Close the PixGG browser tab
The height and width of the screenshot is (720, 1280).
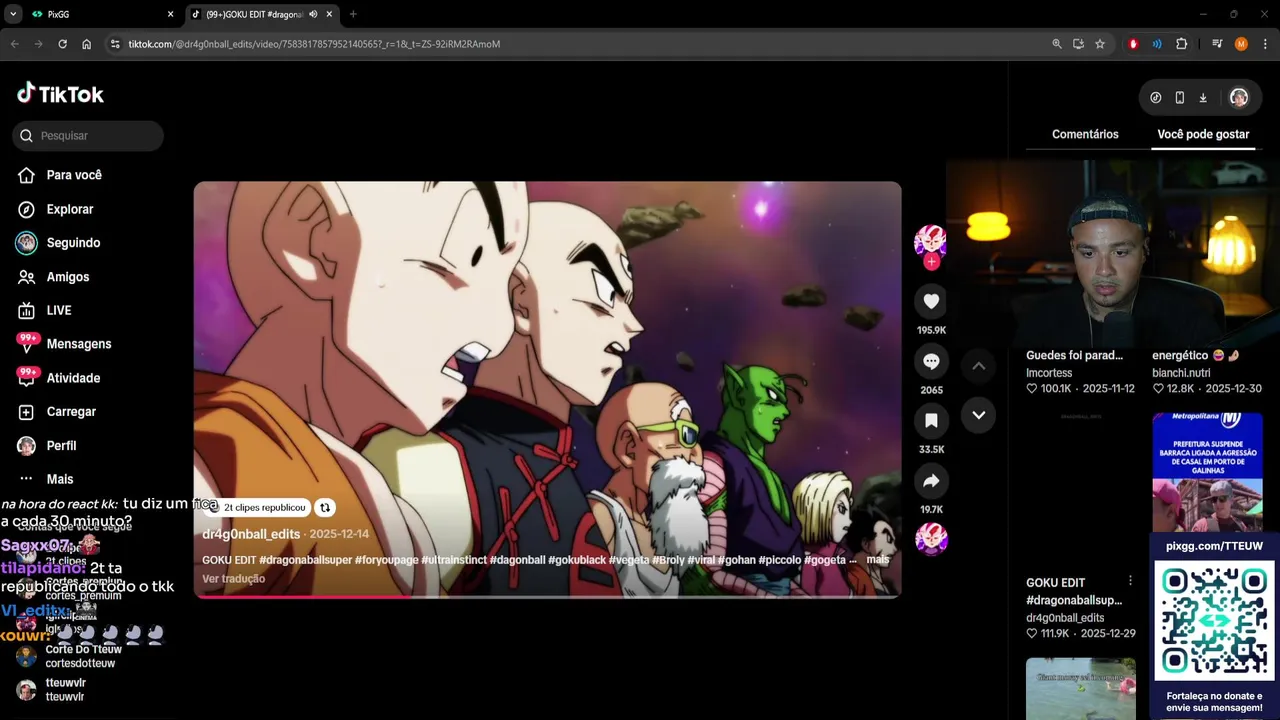[170, 14]
